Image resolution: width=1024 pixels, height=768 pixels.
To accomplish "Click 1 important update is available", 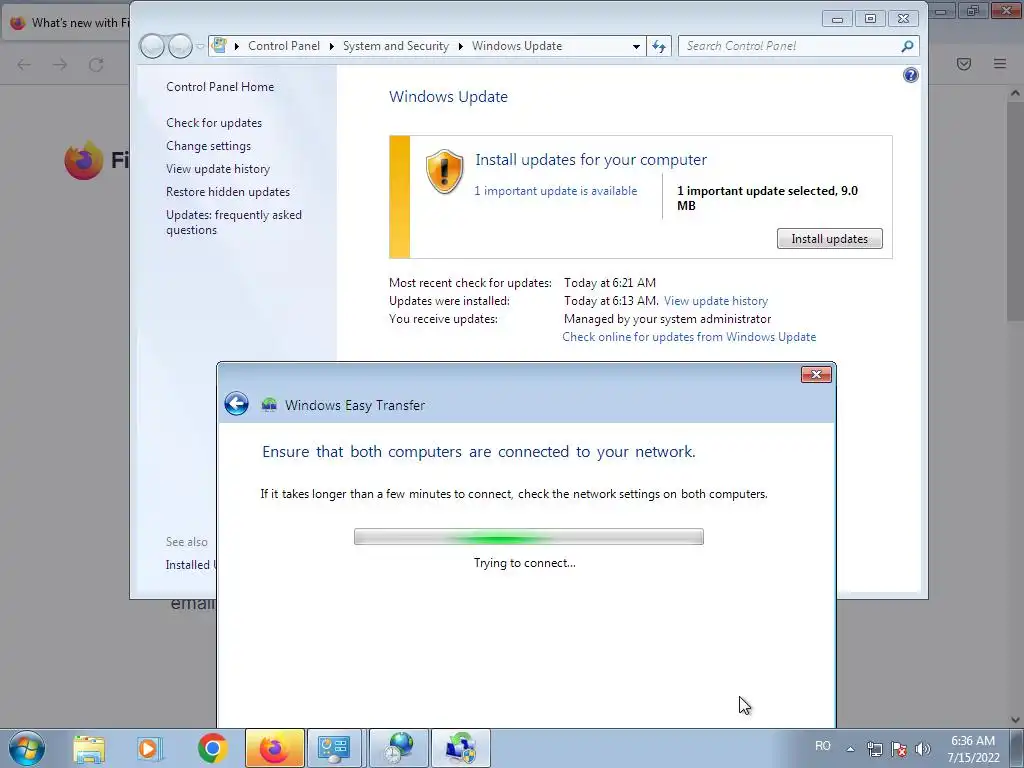I will coord(555,191).
